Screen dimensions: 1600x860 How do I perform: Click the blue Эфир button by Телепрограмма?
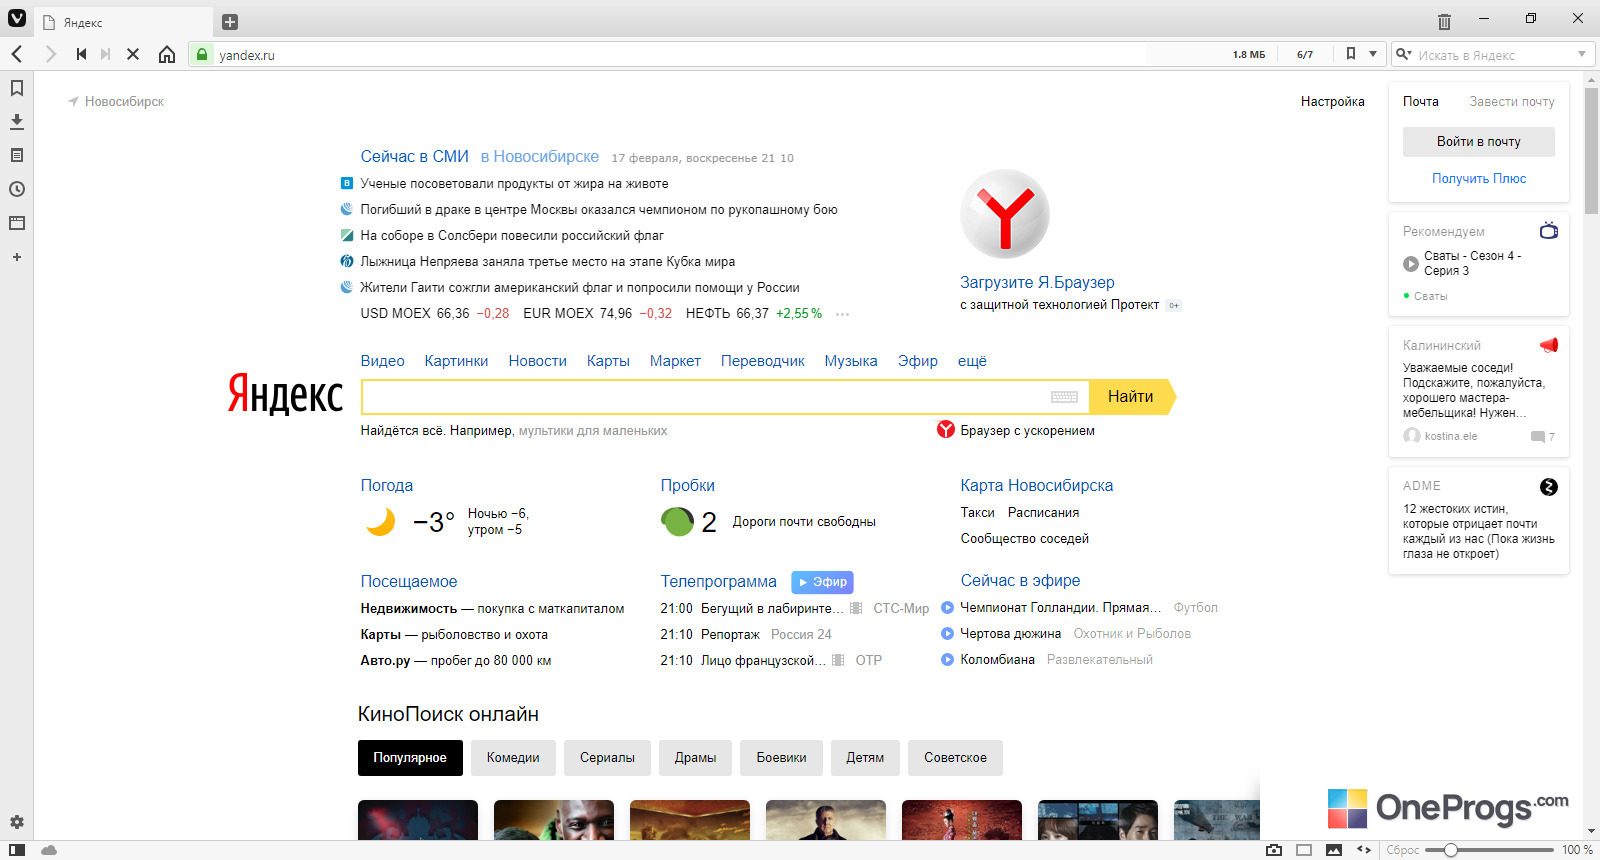(822, 582)
